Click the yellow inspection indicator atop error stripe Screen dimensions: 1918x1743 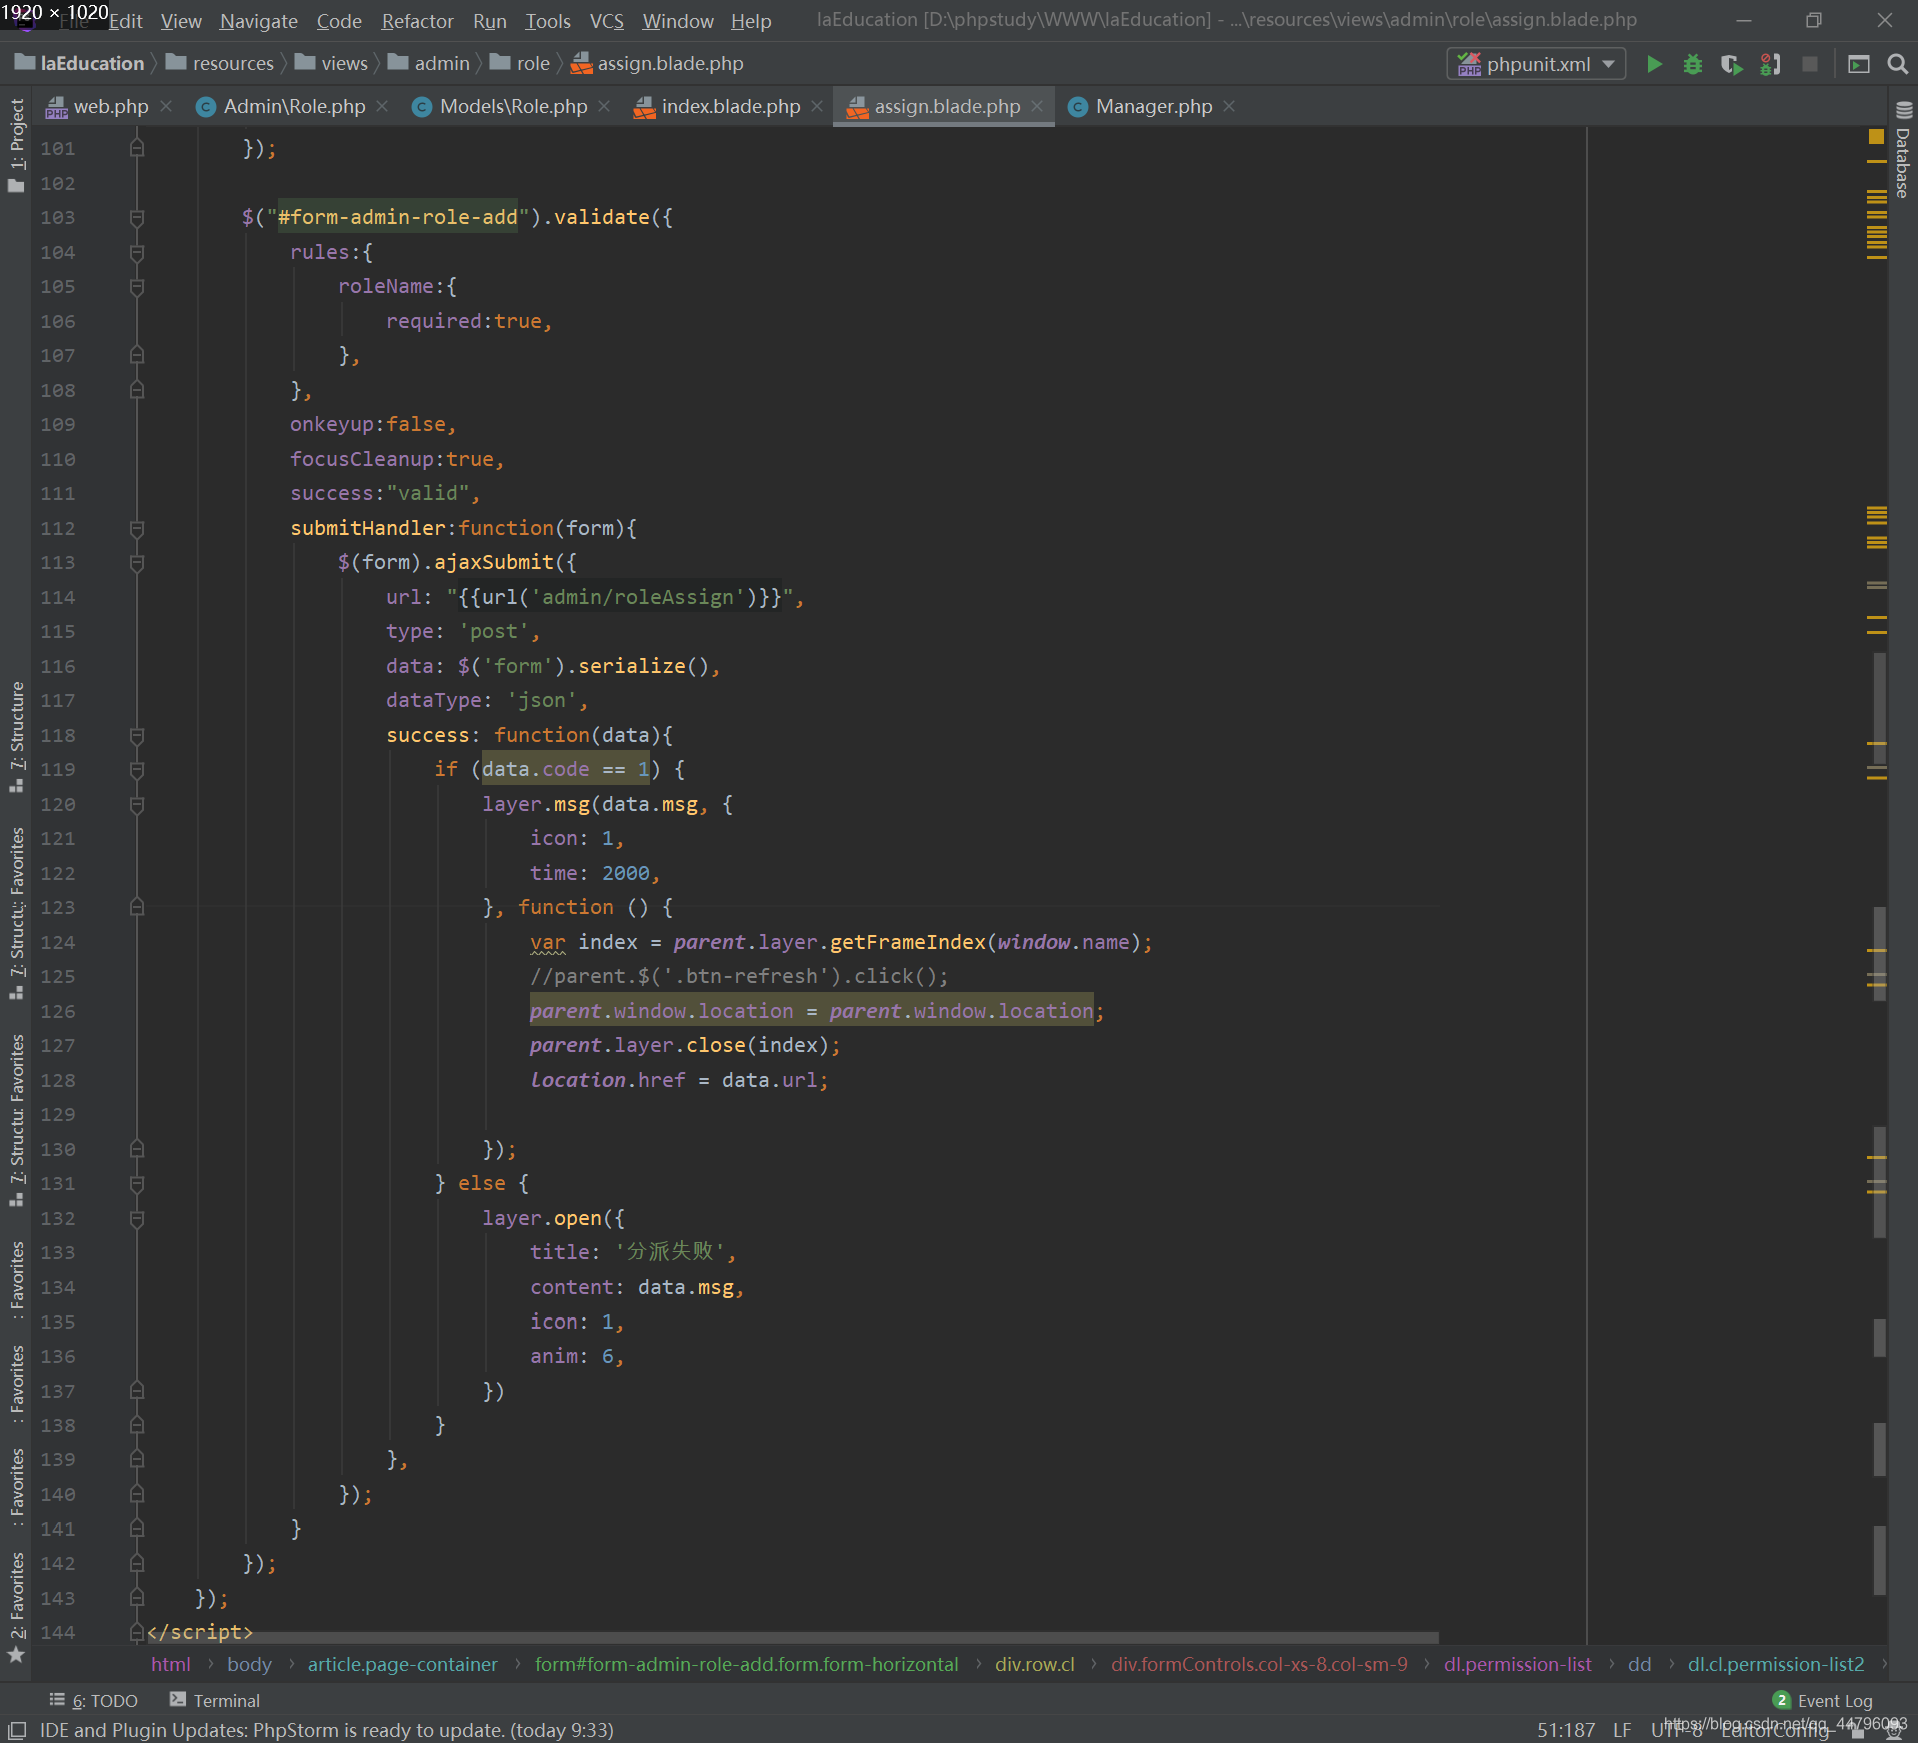(1876, 136)
